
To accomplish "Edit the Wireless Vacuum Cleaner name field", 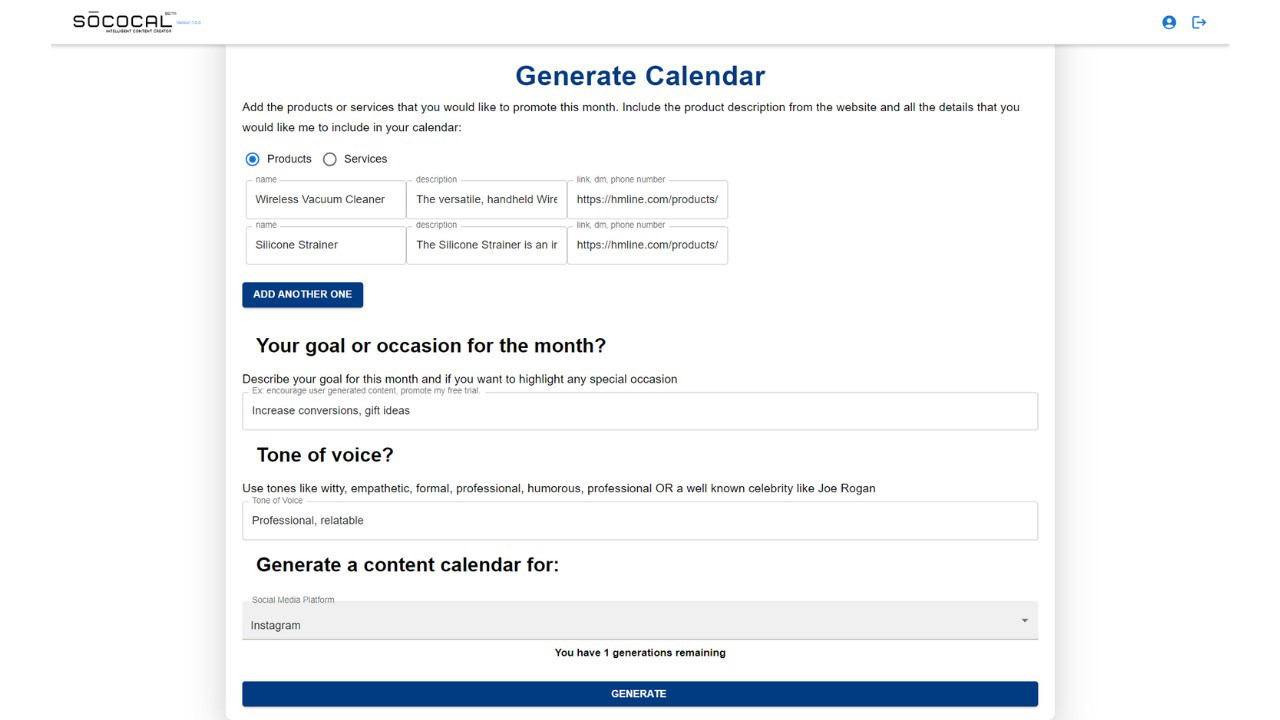I will coord(325,200).
